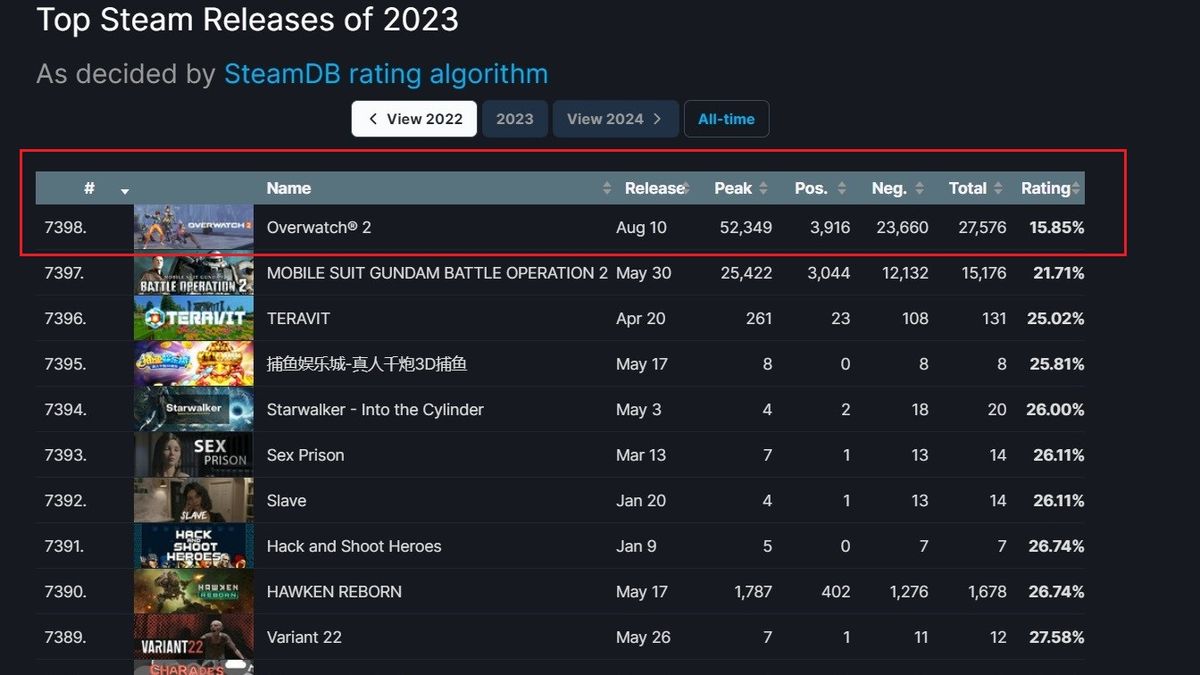
Task: Open the Variant 22 thumbnail
Action: click(194, 637)
